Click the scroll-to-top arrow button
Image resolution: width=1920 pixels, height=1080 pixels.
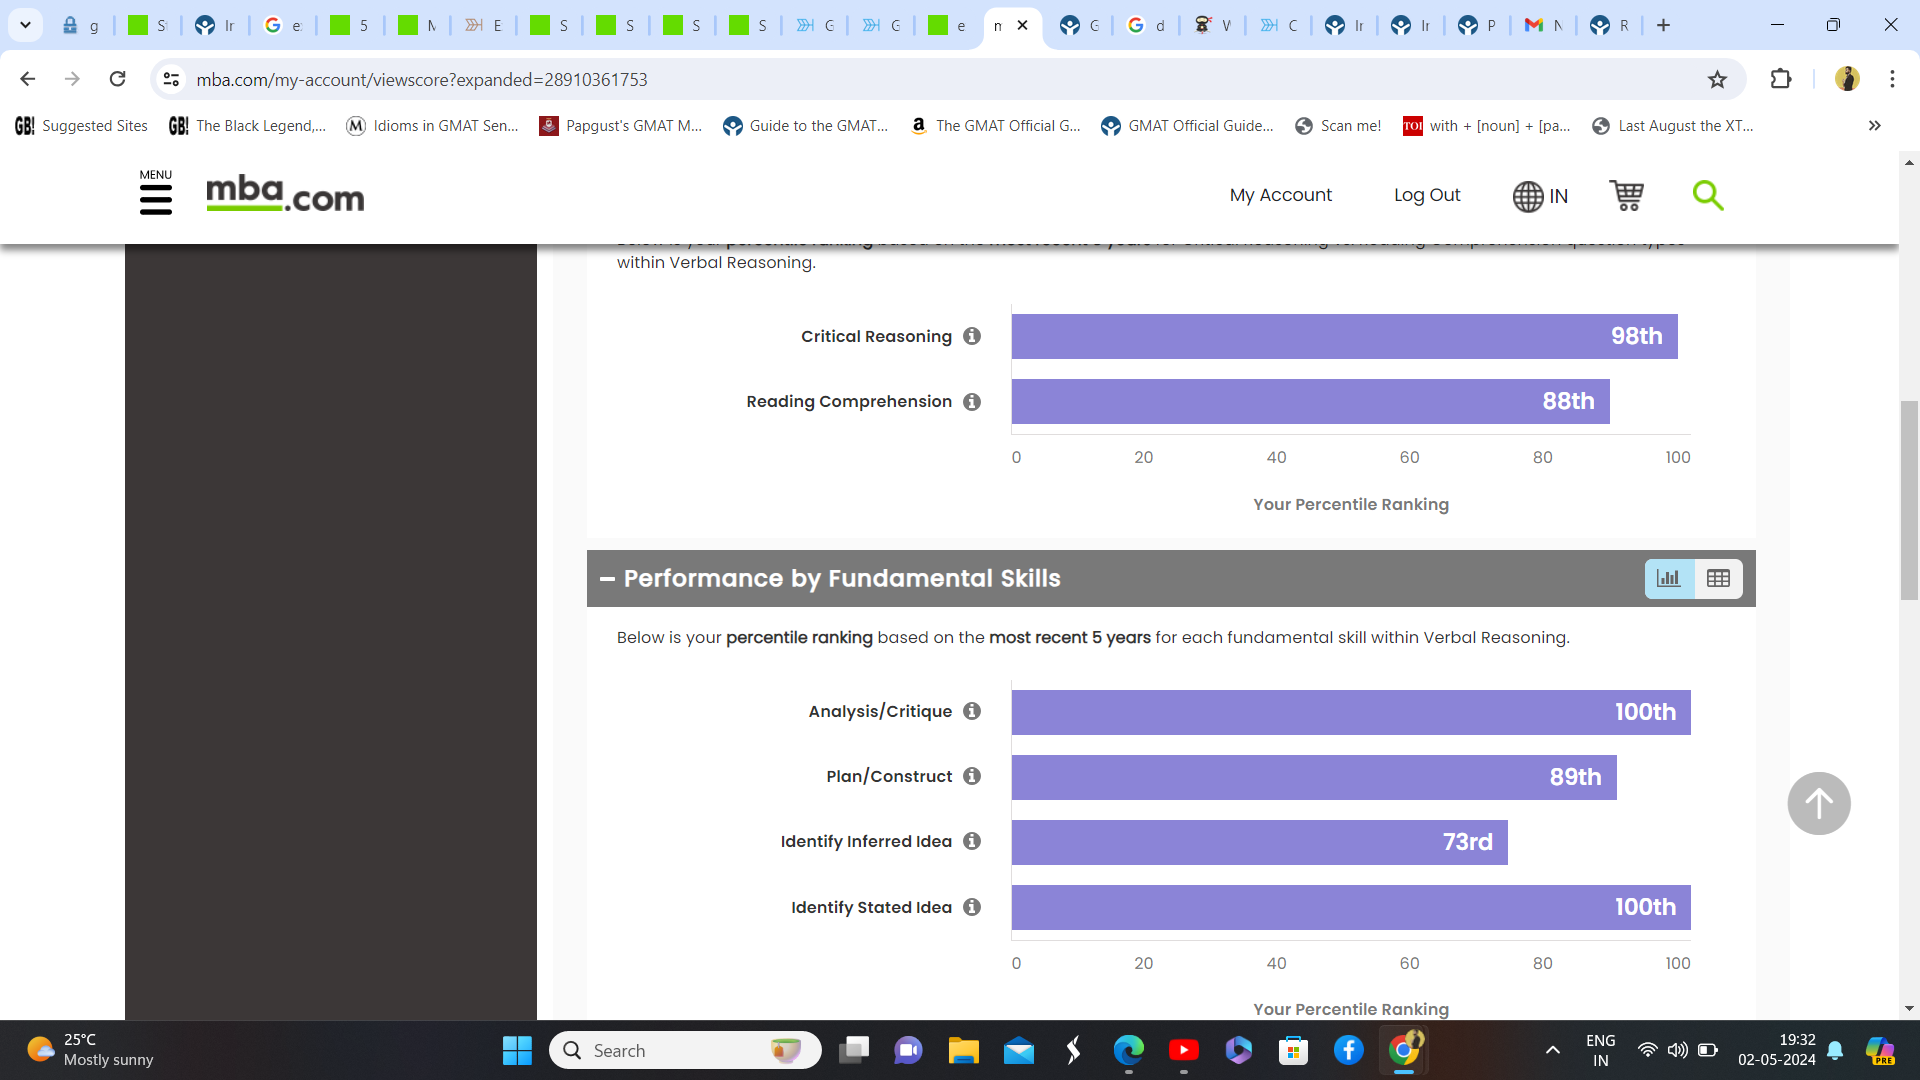point(1818,803)
